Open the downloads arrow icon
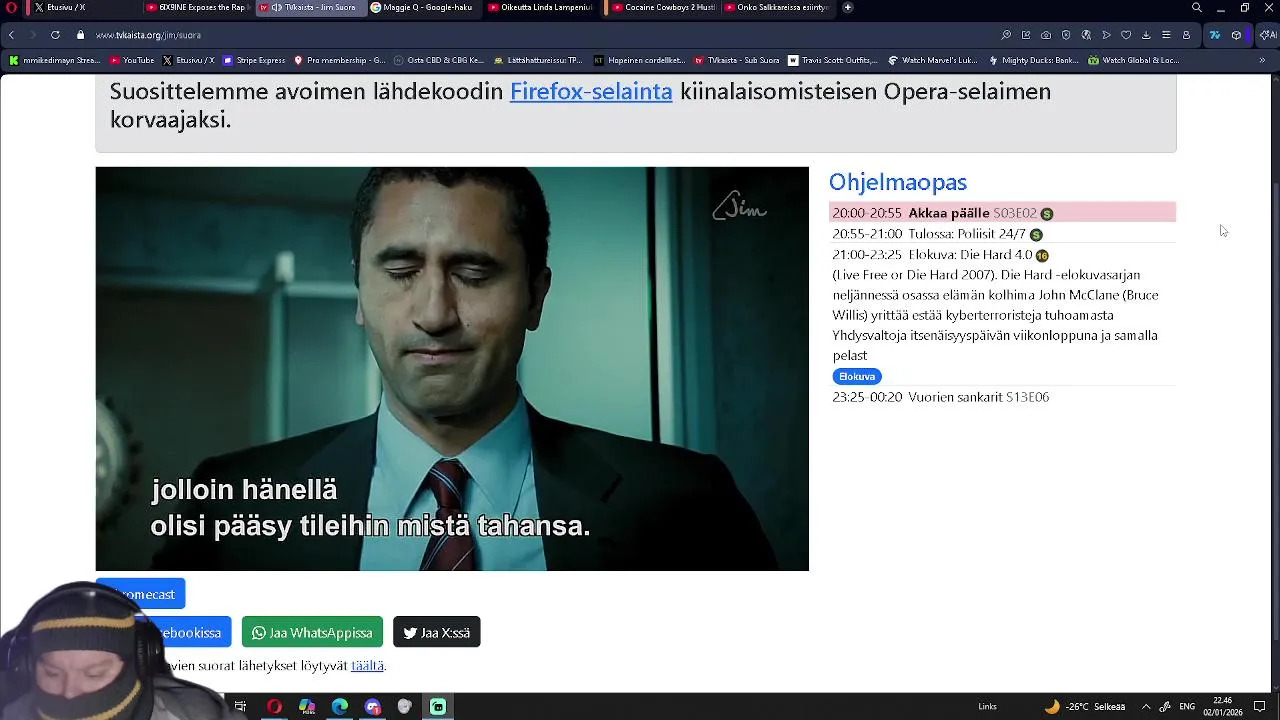The width and height of the screenshot is (1280, 720). [1146, 35]
